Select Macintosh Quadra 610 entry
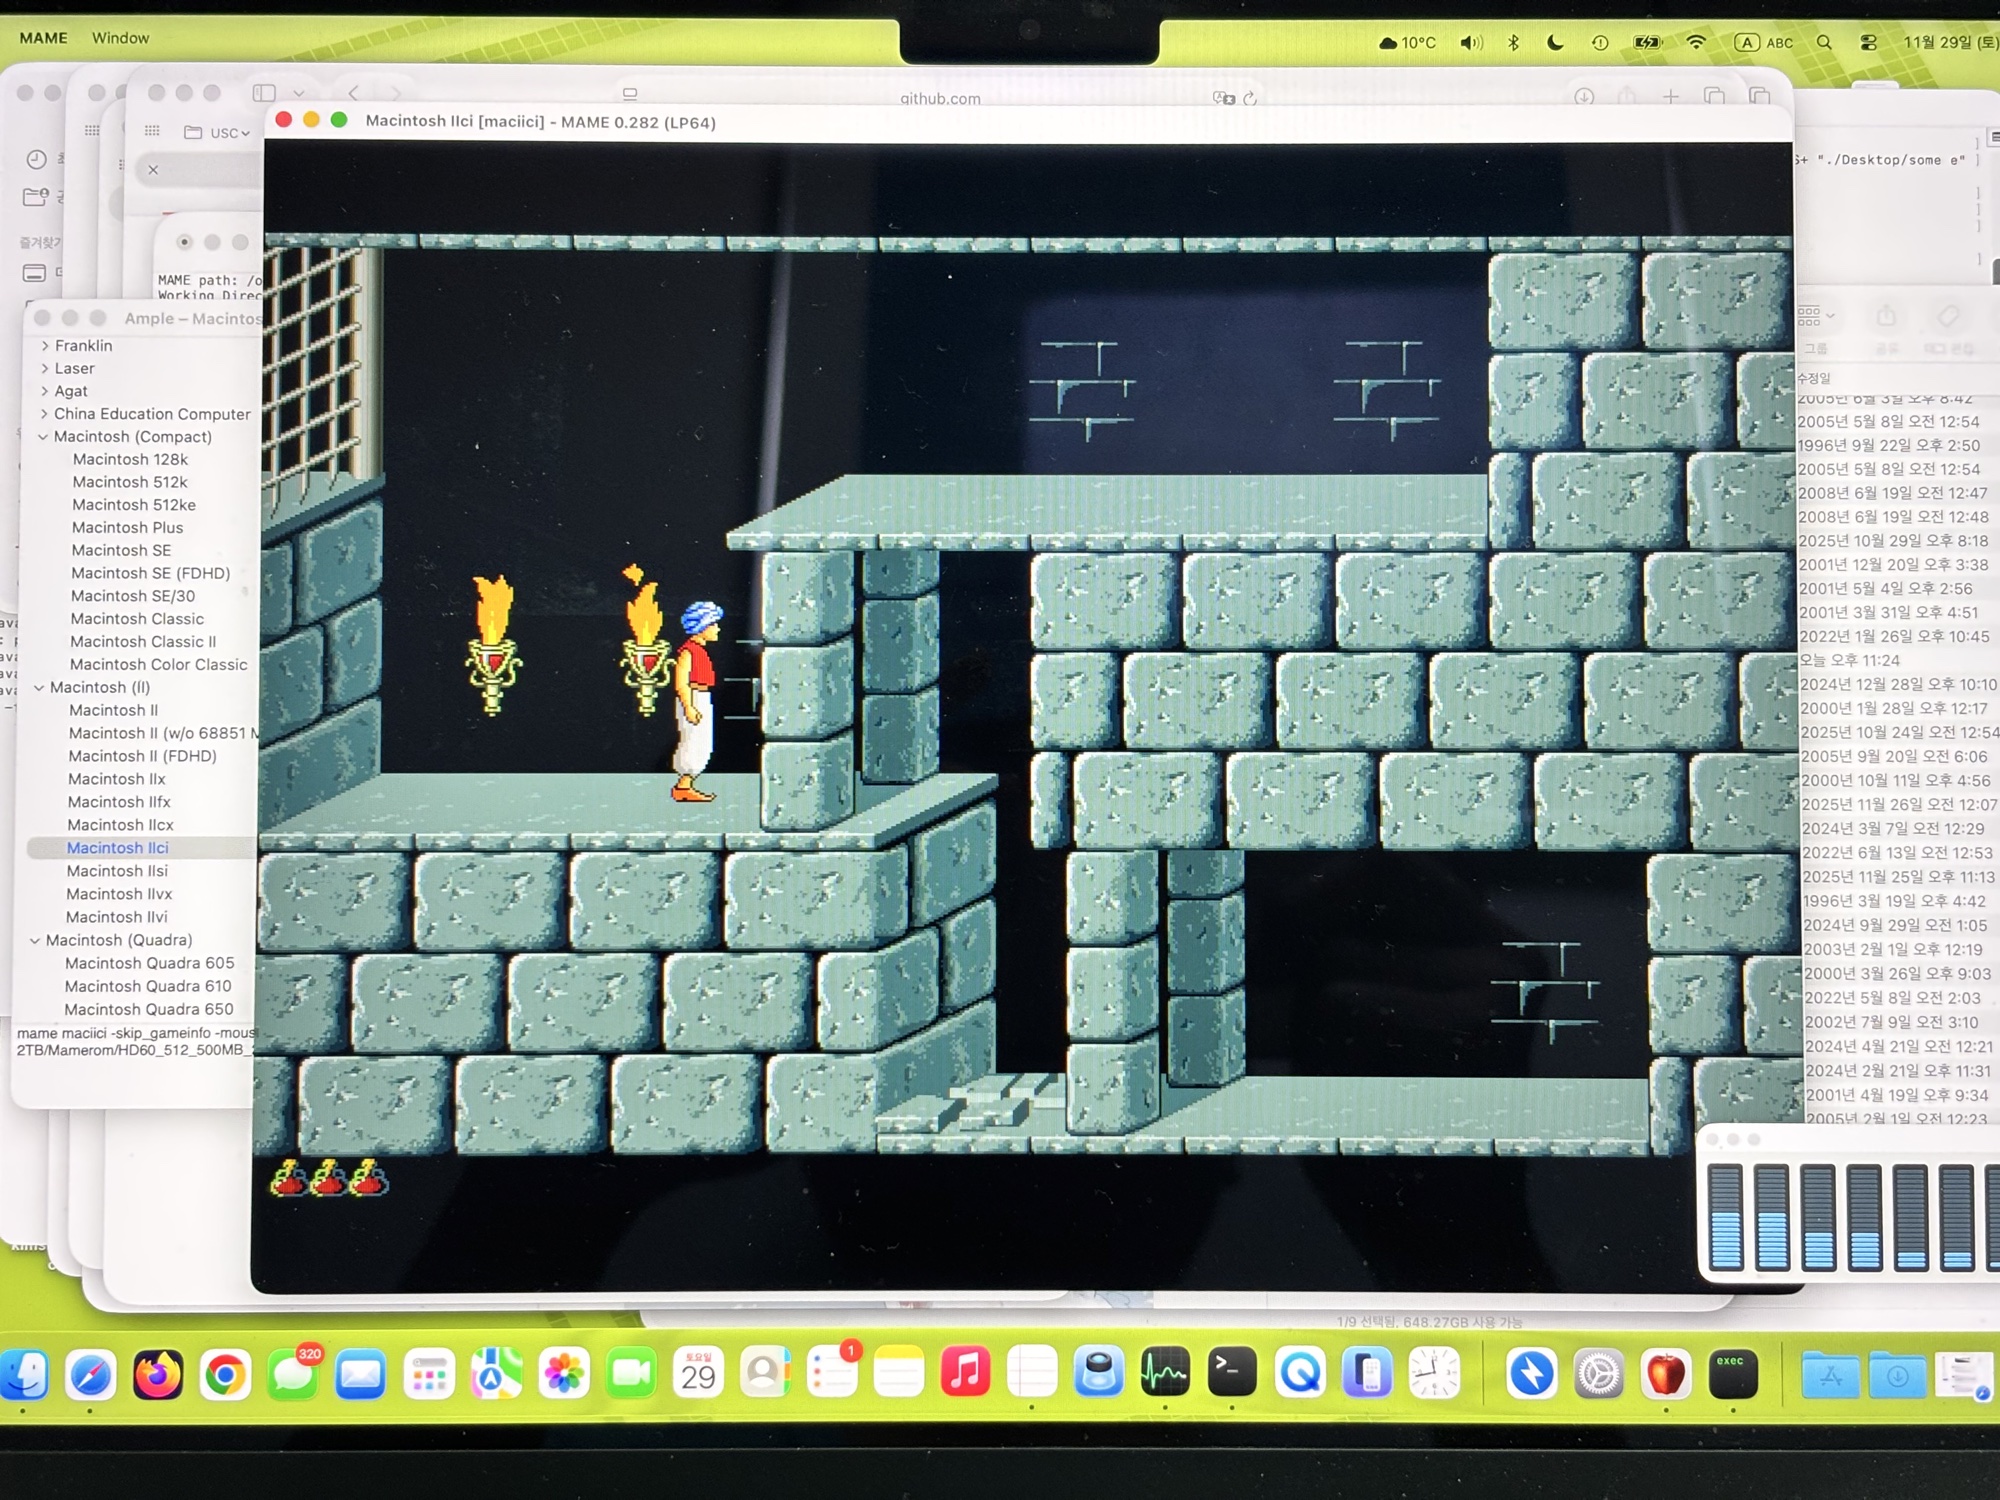2000x1500 pixels. point(148,986)
